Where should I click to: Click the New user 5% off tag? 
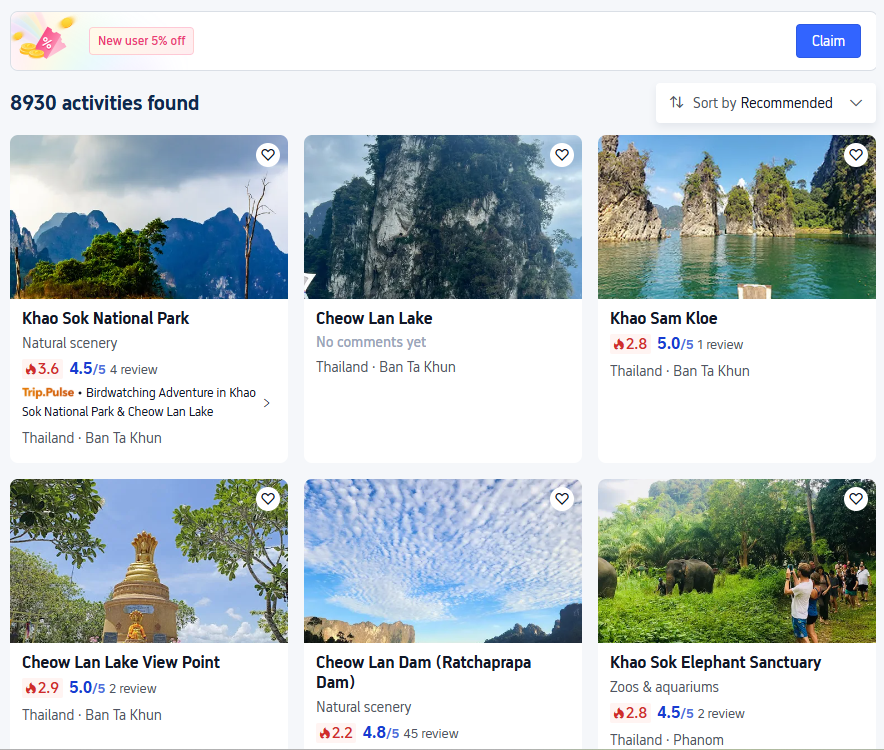(141, 41)
